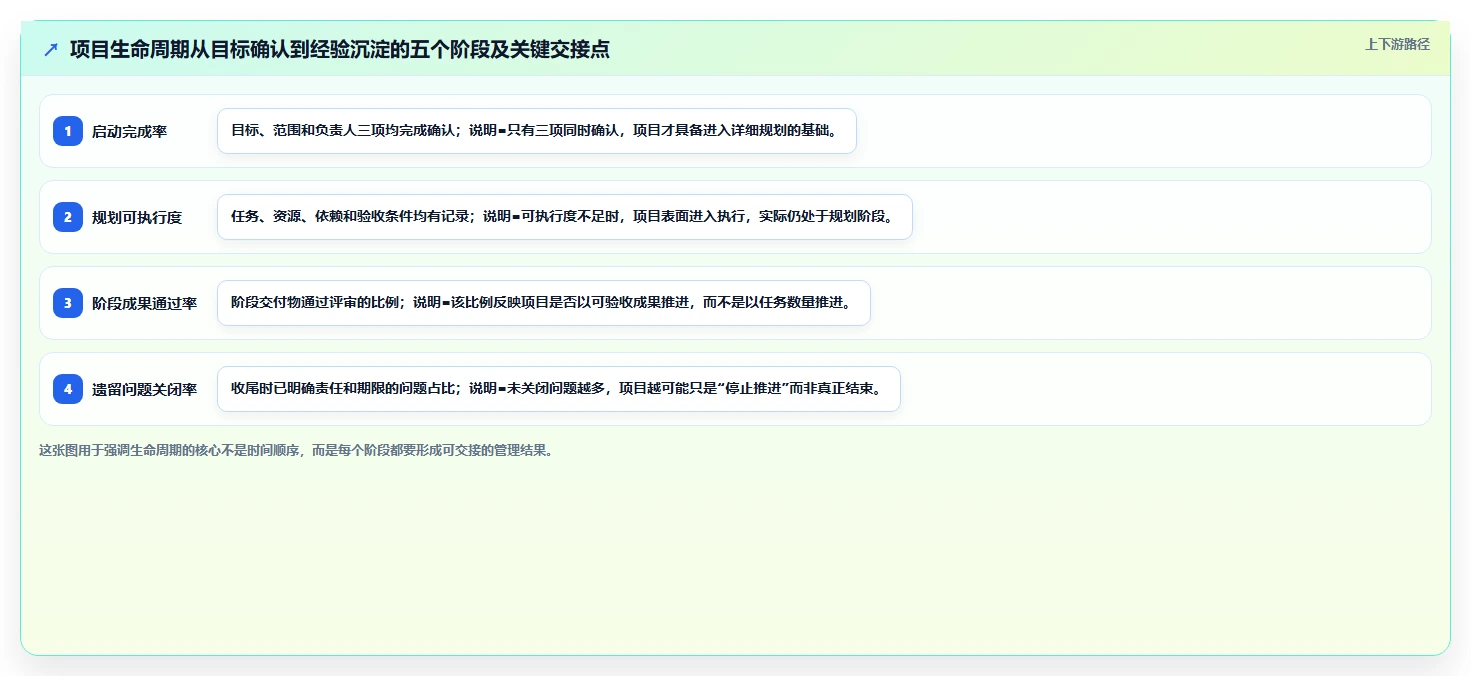Select step number badge 4
Viewport: 1471px width, 676px height.
click(x=68, y=389)
